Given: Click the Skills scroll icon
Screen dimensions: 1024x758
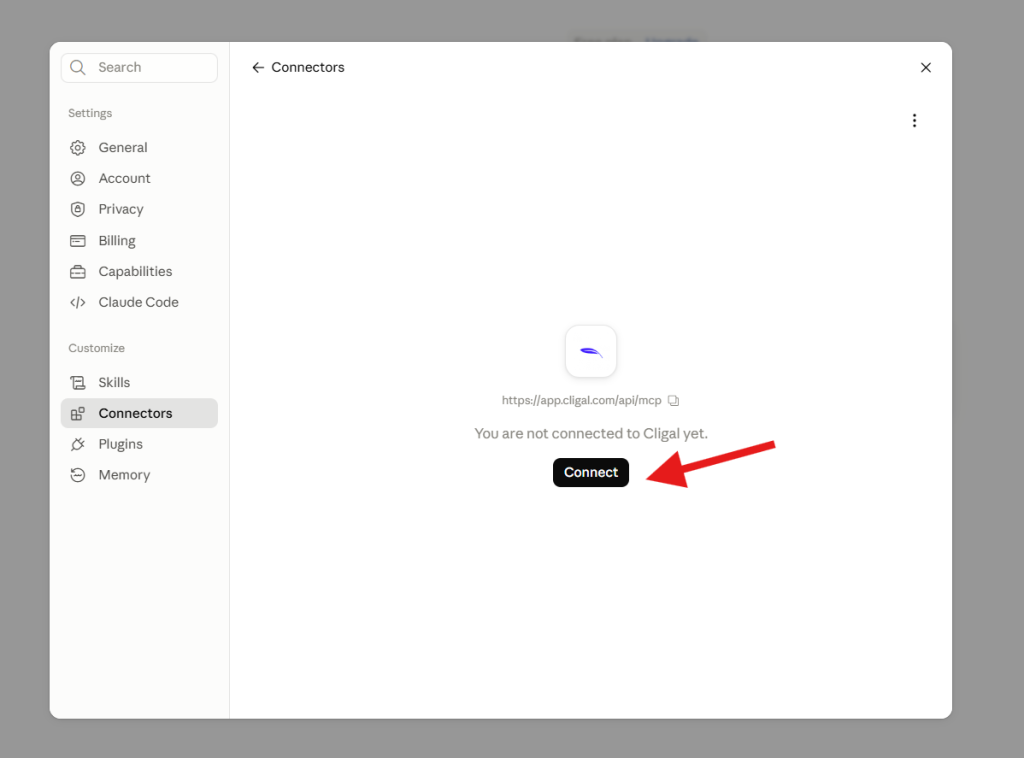Looking at the screenshot, I should (78, 383).
